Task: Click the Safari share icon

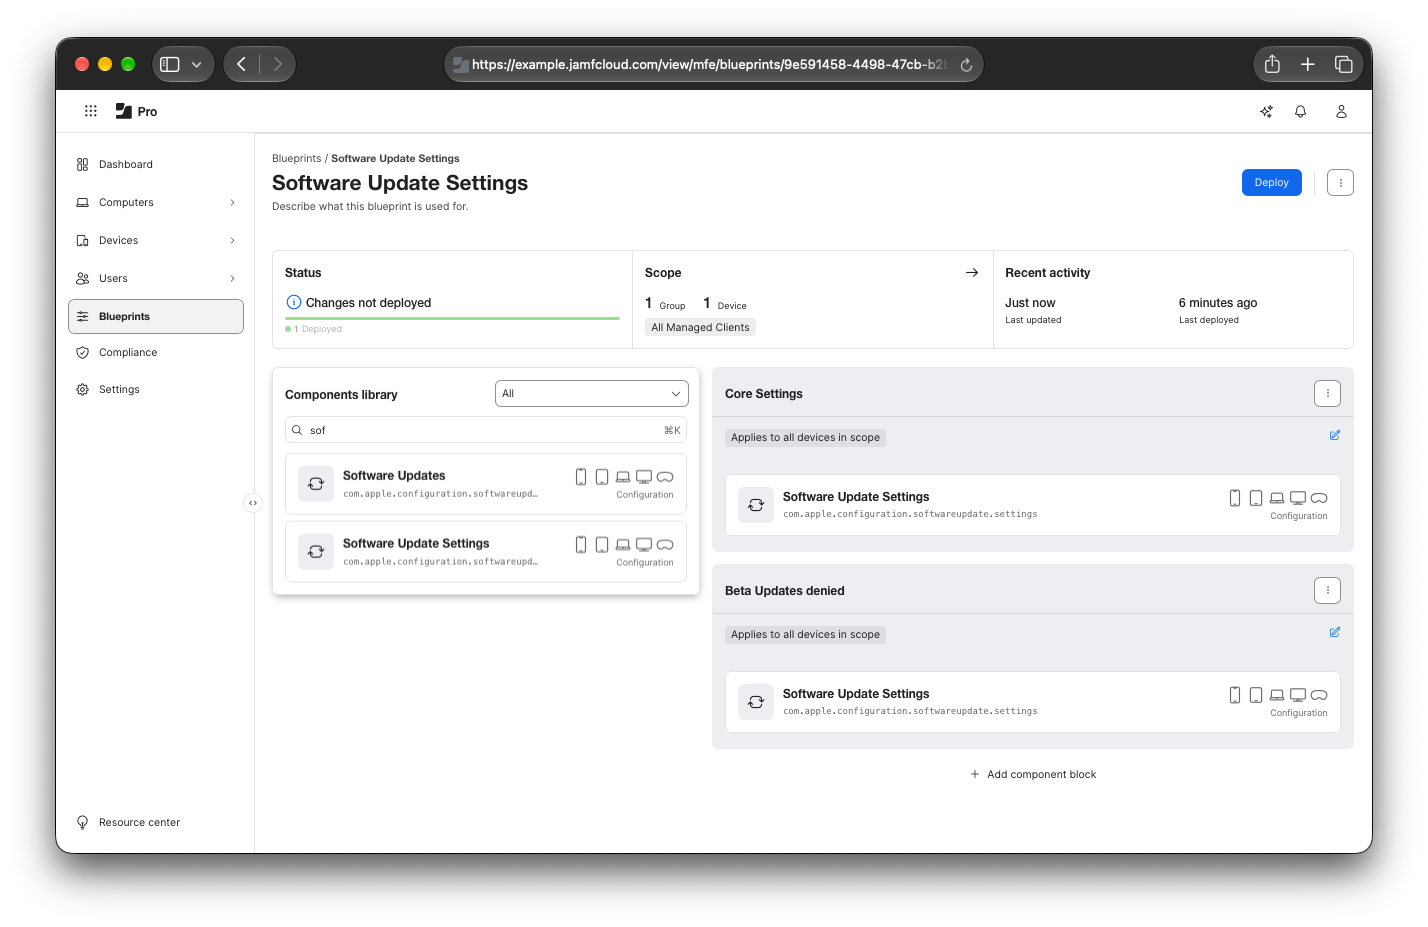Action: pyautogui.click(x=1272, y=64)
